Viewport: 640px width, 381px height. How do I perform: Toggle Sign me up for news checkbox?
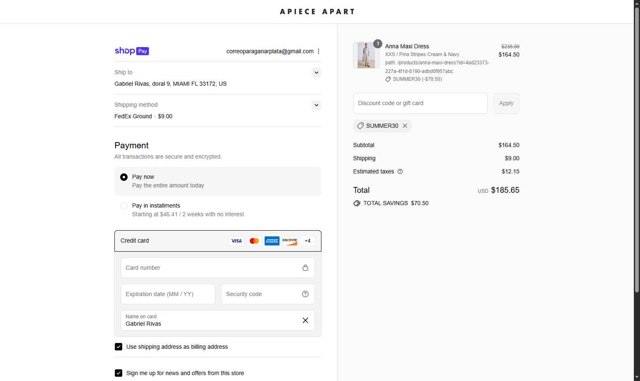tap(118, 373)
